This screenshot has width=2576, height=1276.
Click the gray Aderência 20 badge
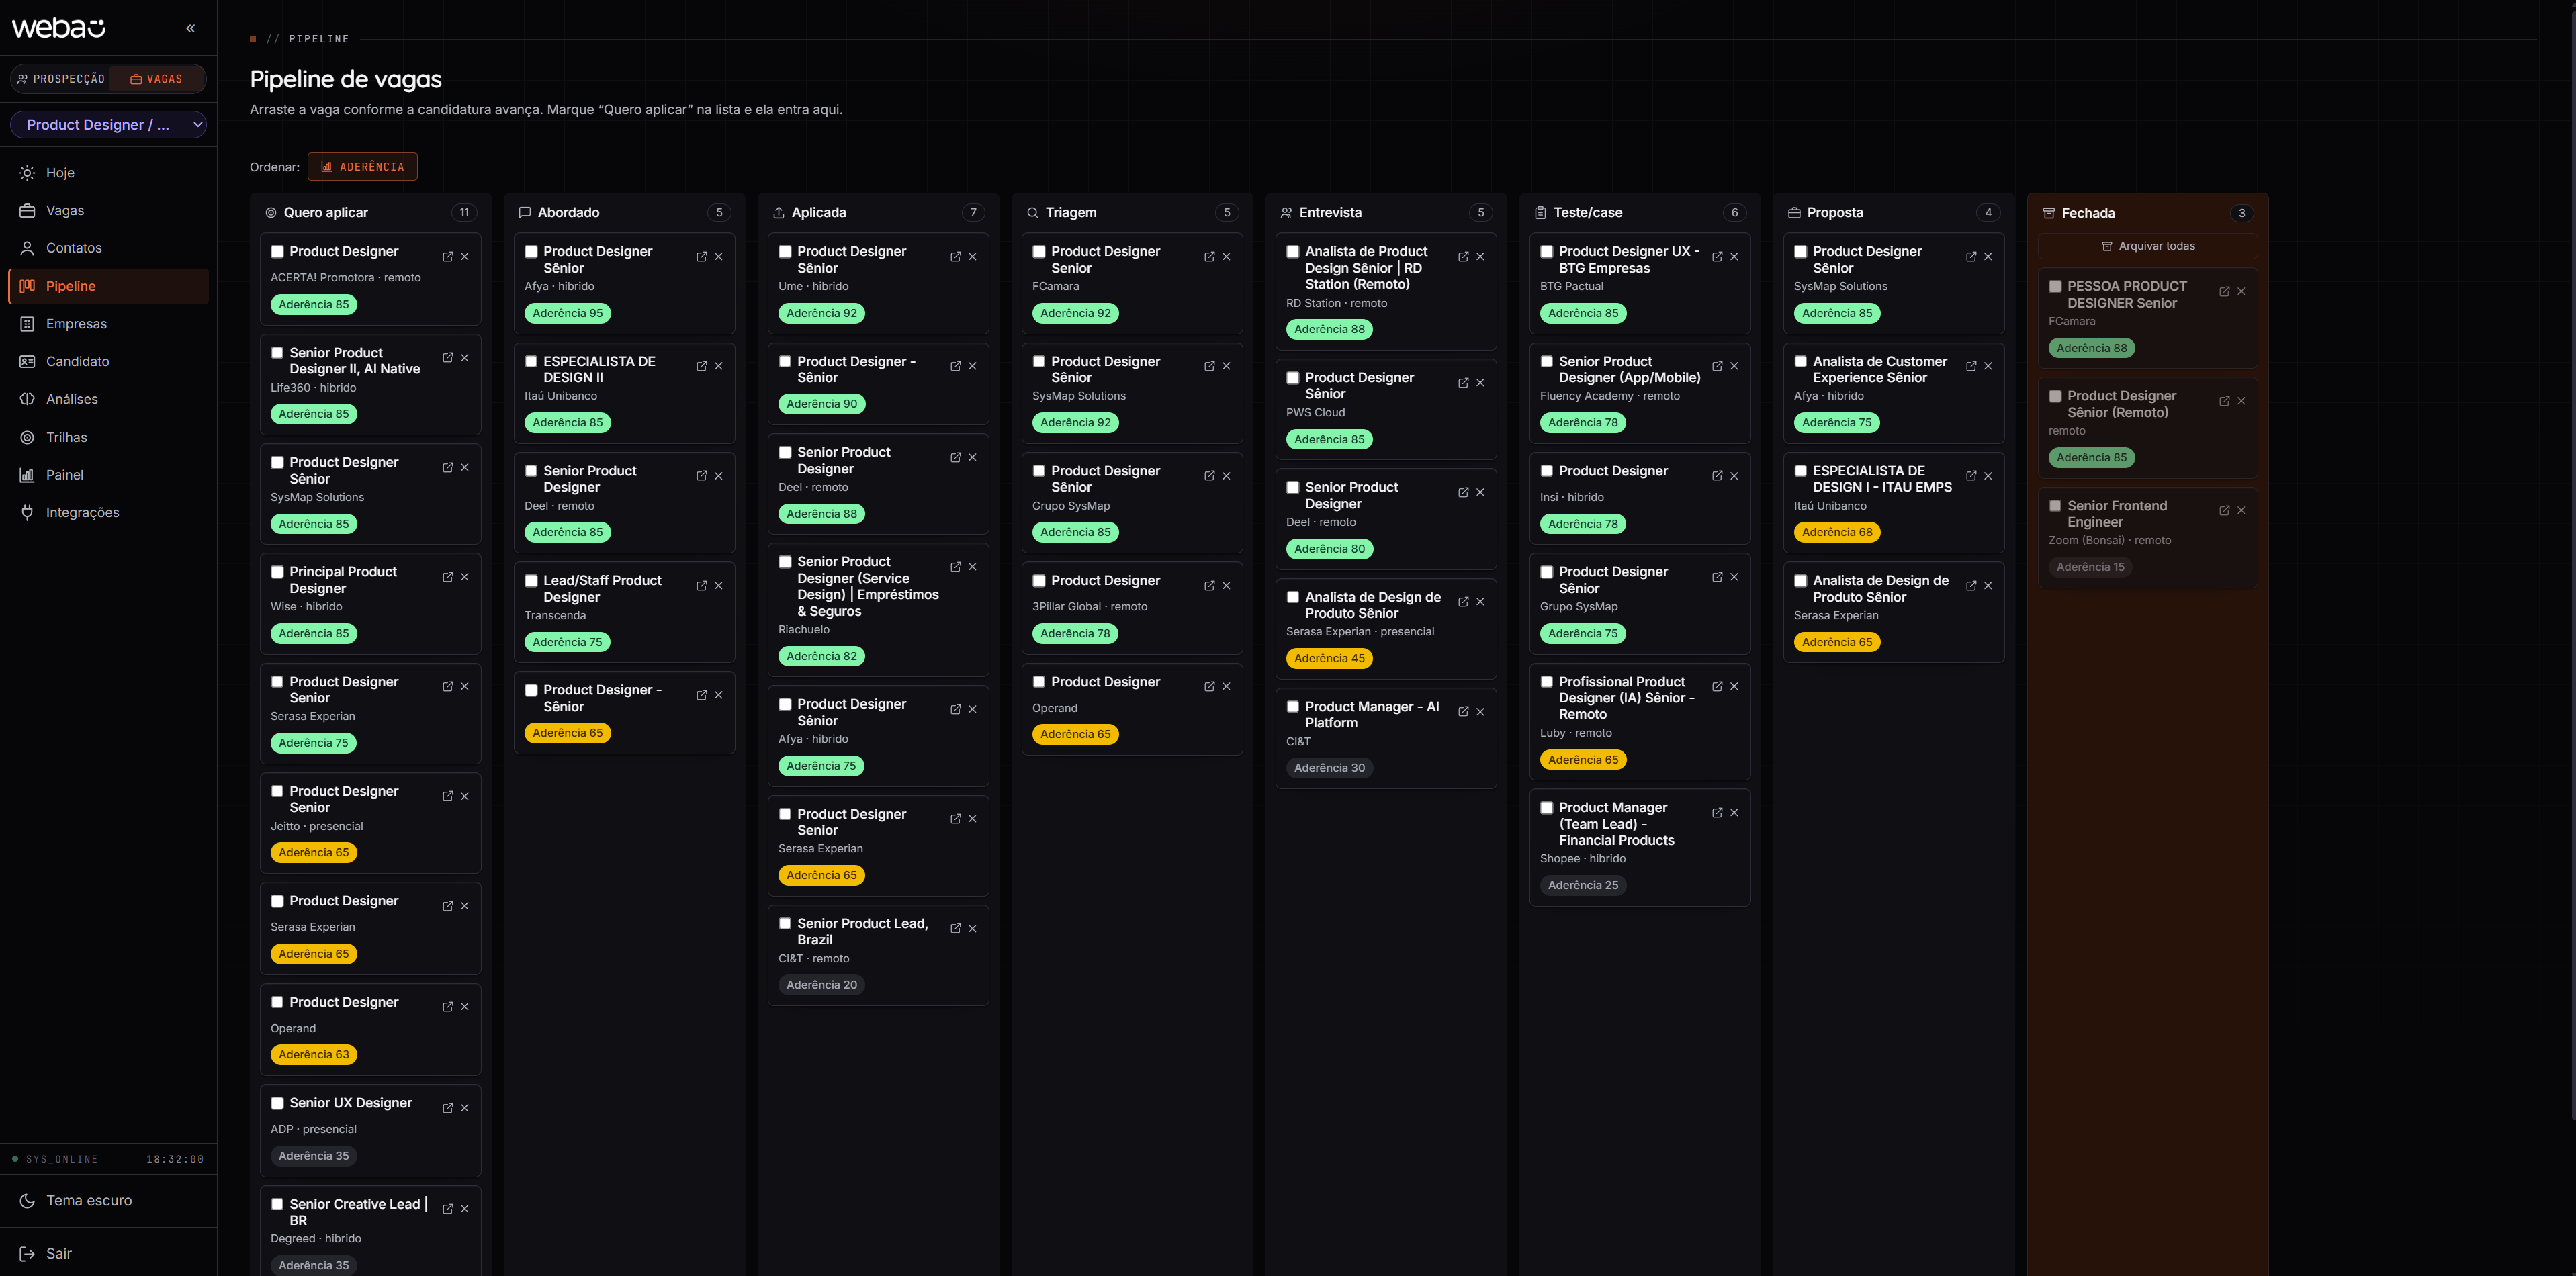[x=821, y=985]
